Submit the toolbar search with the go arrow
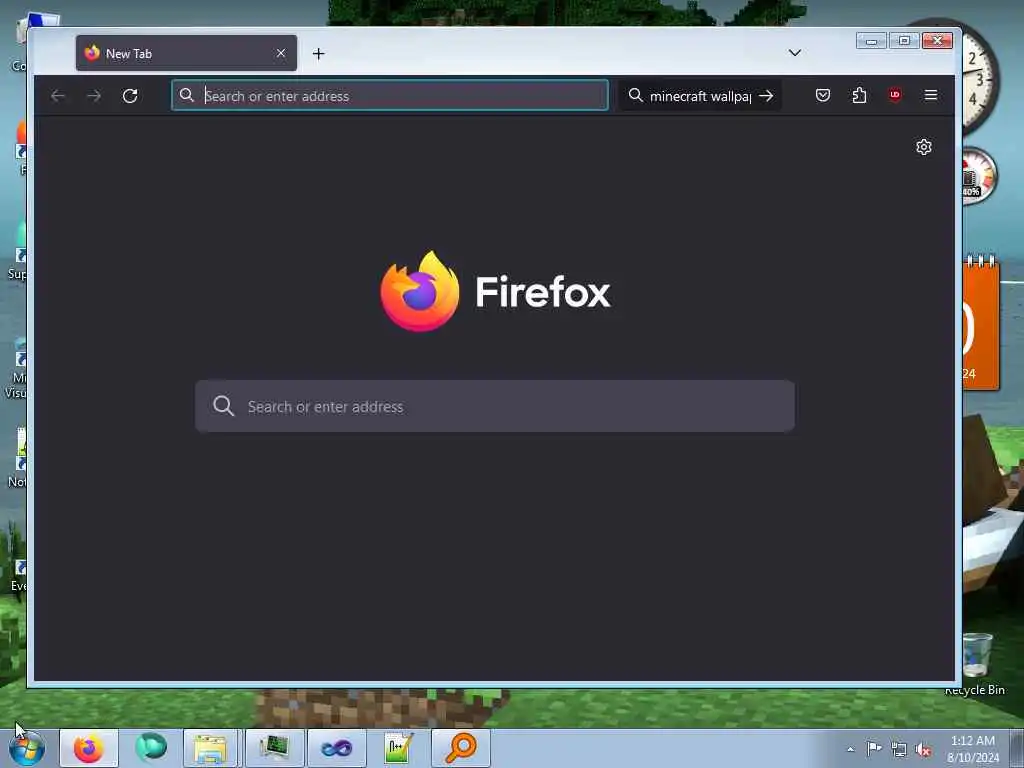This screenshot has width=1024, height=768. coord(766,96)
